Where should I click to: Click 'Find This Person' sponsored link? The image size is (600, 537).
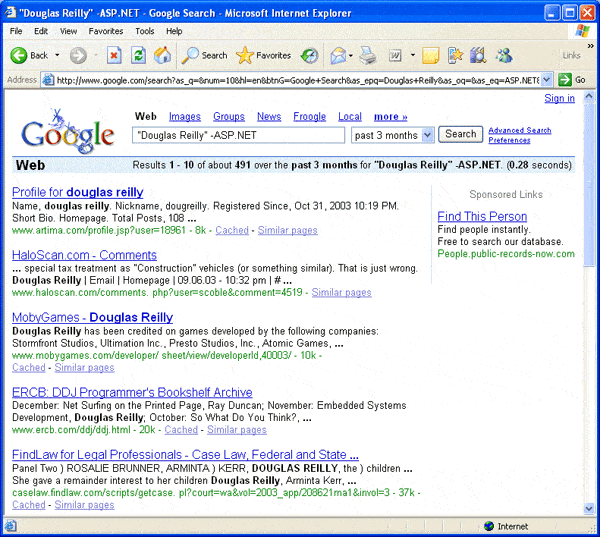coord(482,217)
